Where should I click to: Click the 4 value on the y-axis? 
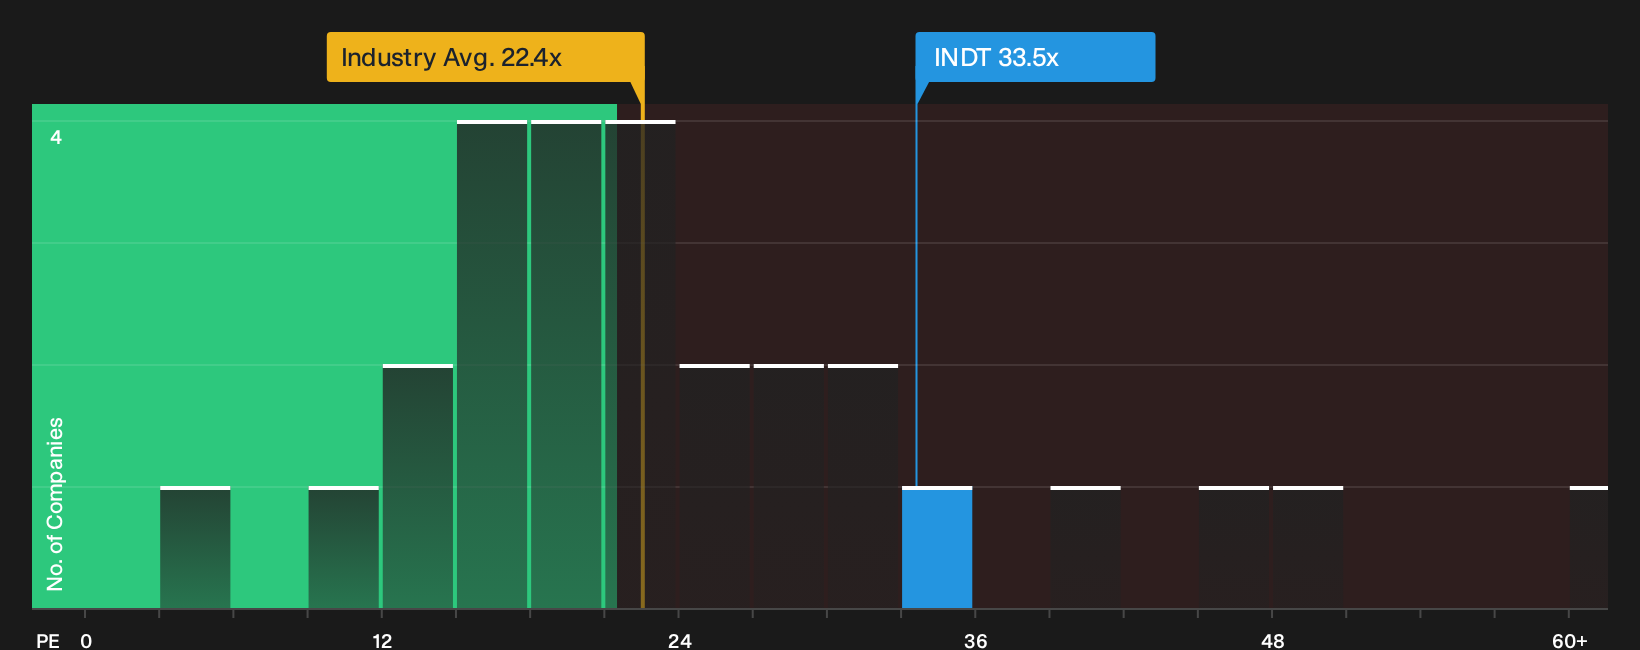[56, 137]
